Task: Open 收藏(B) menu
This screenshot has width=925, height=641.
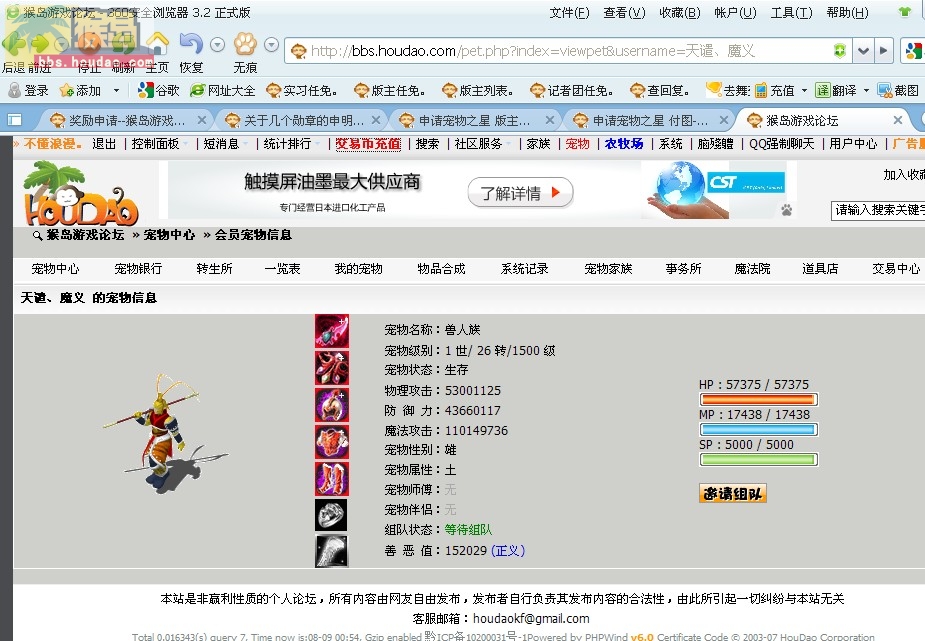Action: (x=680, y=12)
